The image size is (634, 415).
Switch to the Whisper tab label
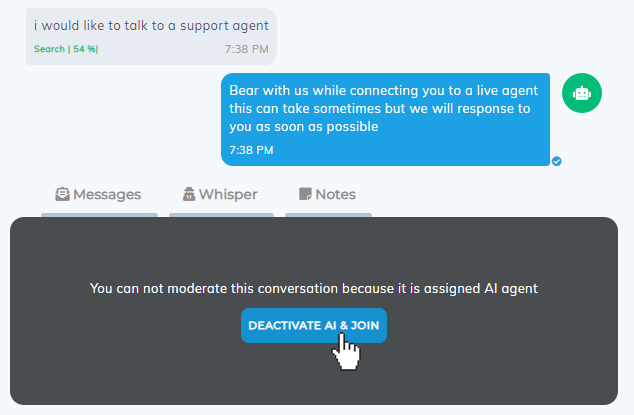[x=228, y=195]
